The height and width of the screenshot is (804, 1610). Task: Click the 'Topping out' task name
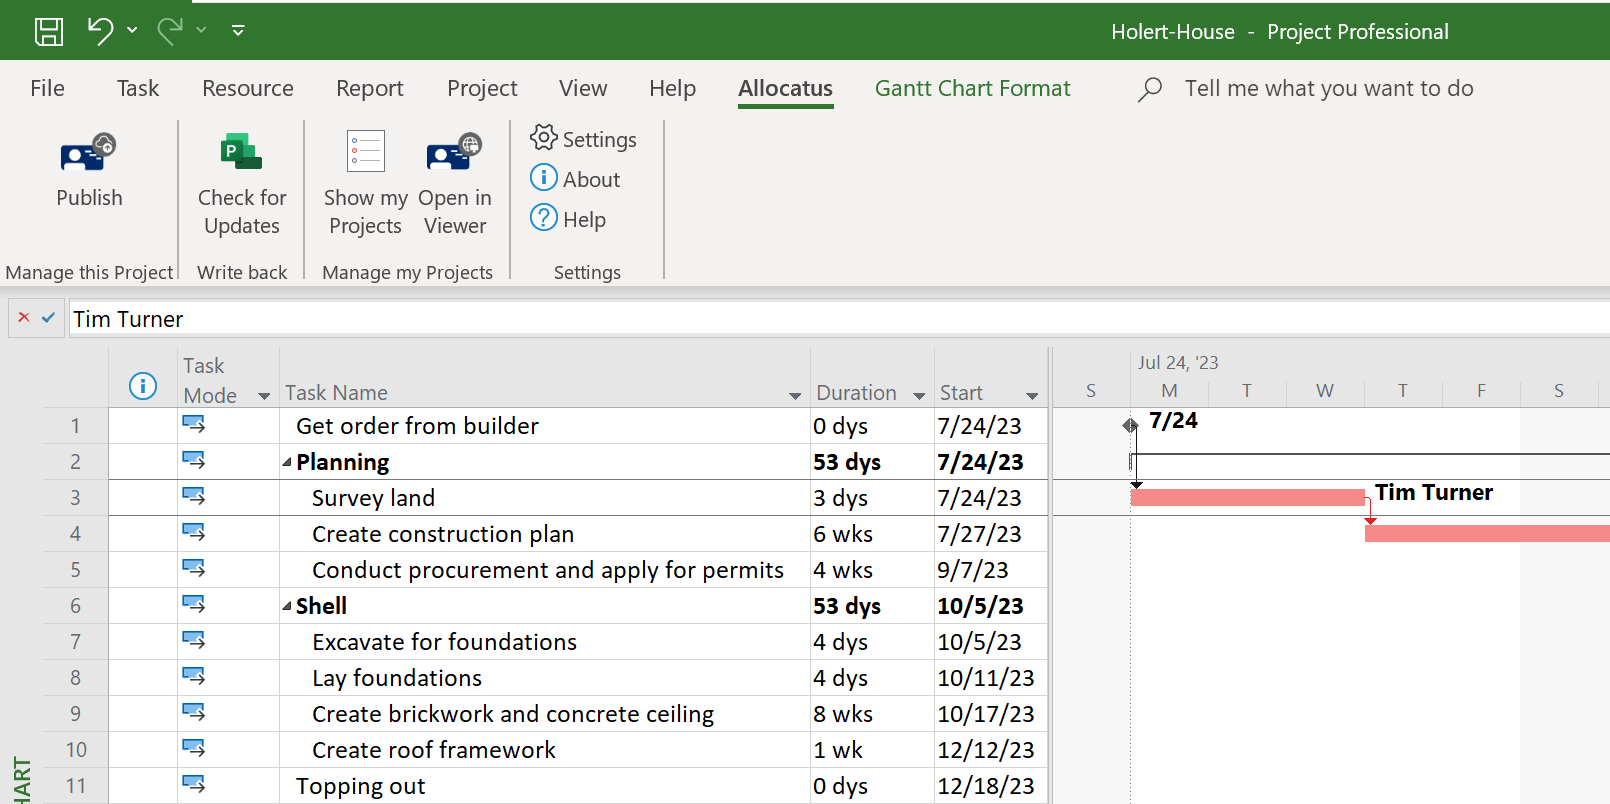(x=360, y=786)
